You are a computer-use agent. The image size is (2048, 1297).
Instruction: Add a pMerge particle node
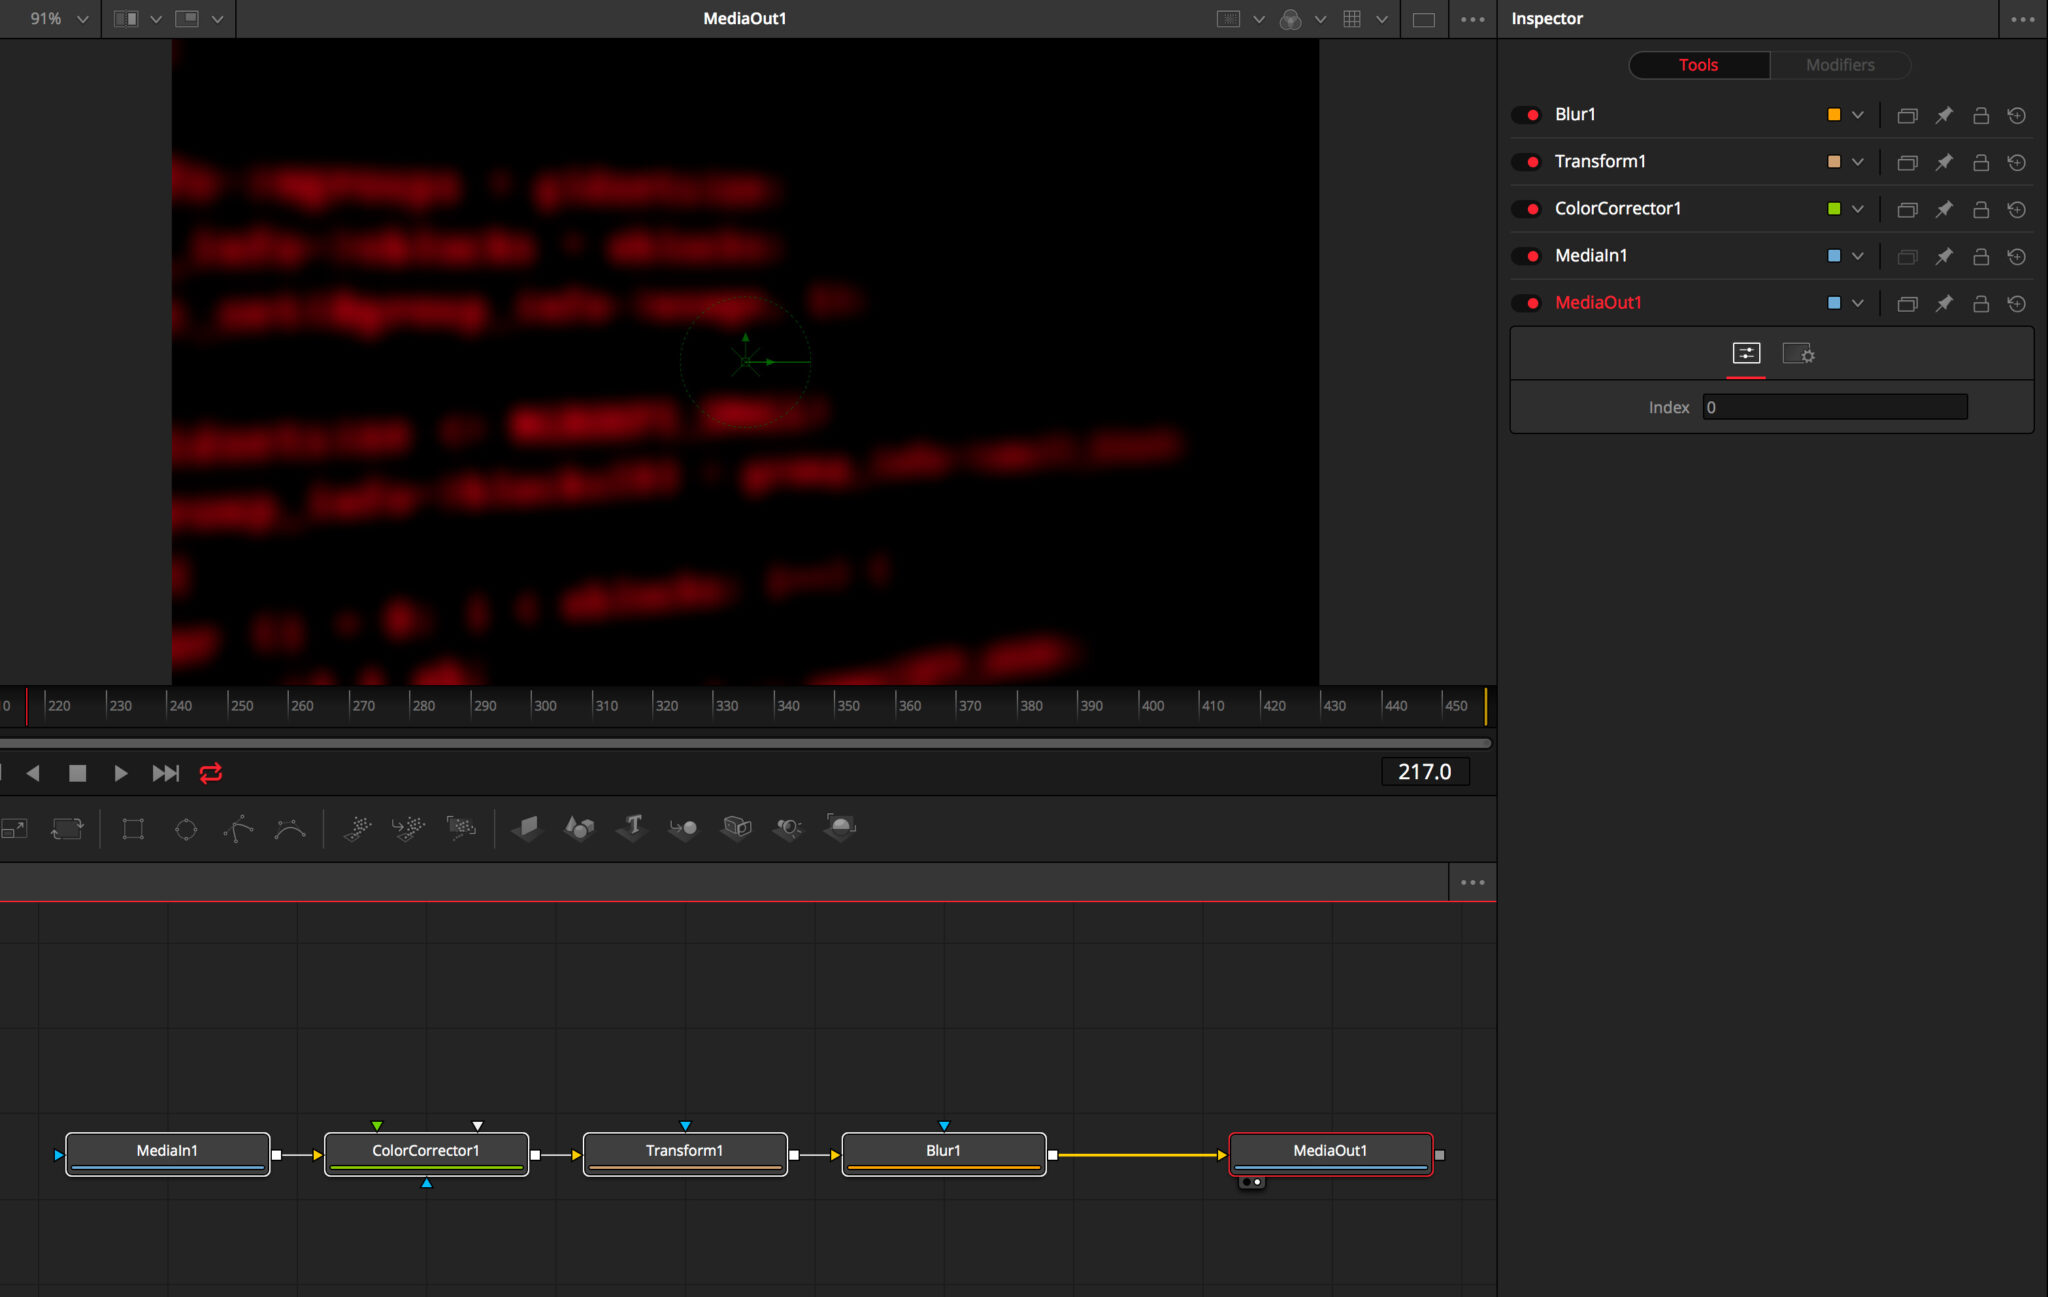tap(409, 828)
